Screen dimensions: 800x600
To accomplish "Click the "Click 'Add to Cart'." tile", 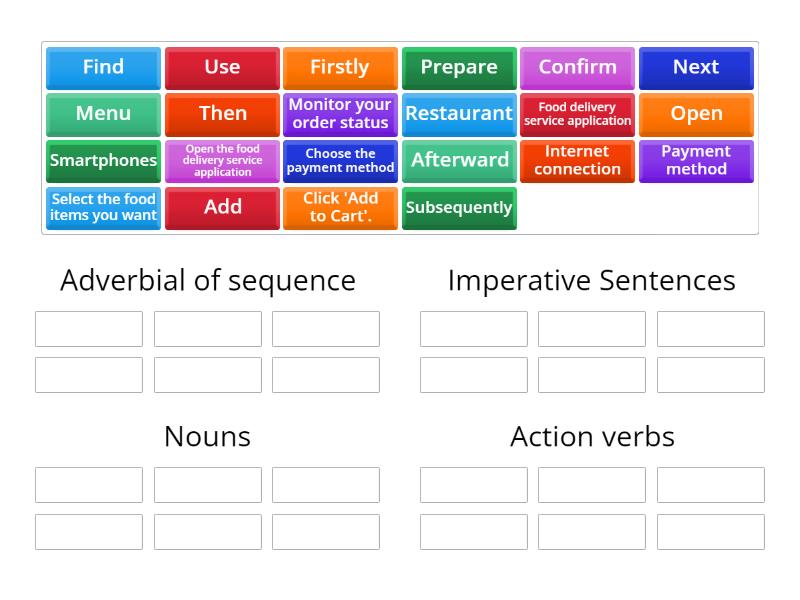I will 340,208.
